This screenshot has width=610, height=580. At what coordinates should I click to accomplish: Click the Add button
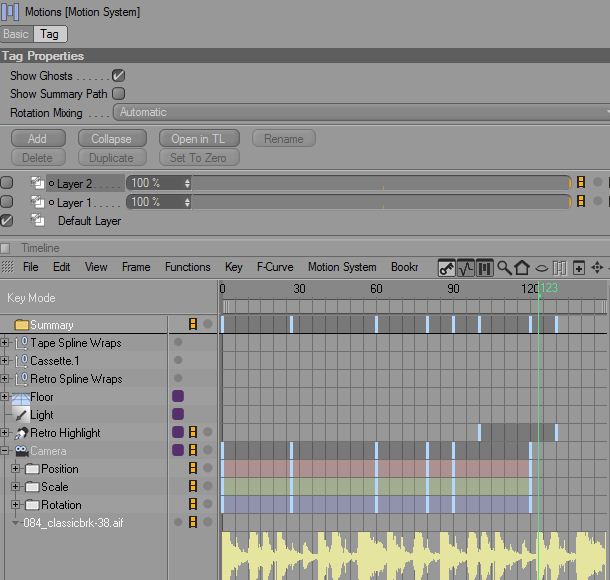tap(37, 139)
